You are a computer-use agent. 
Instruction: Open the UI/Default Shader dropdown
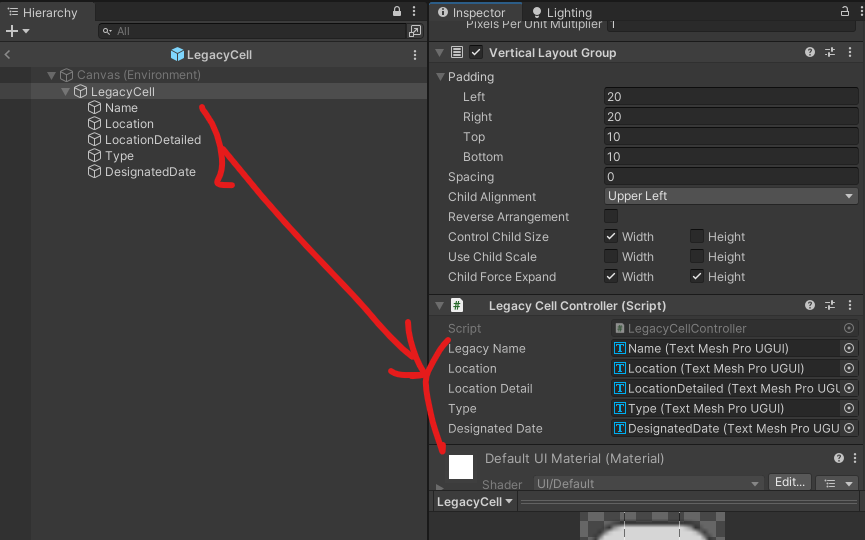[648, 484]
